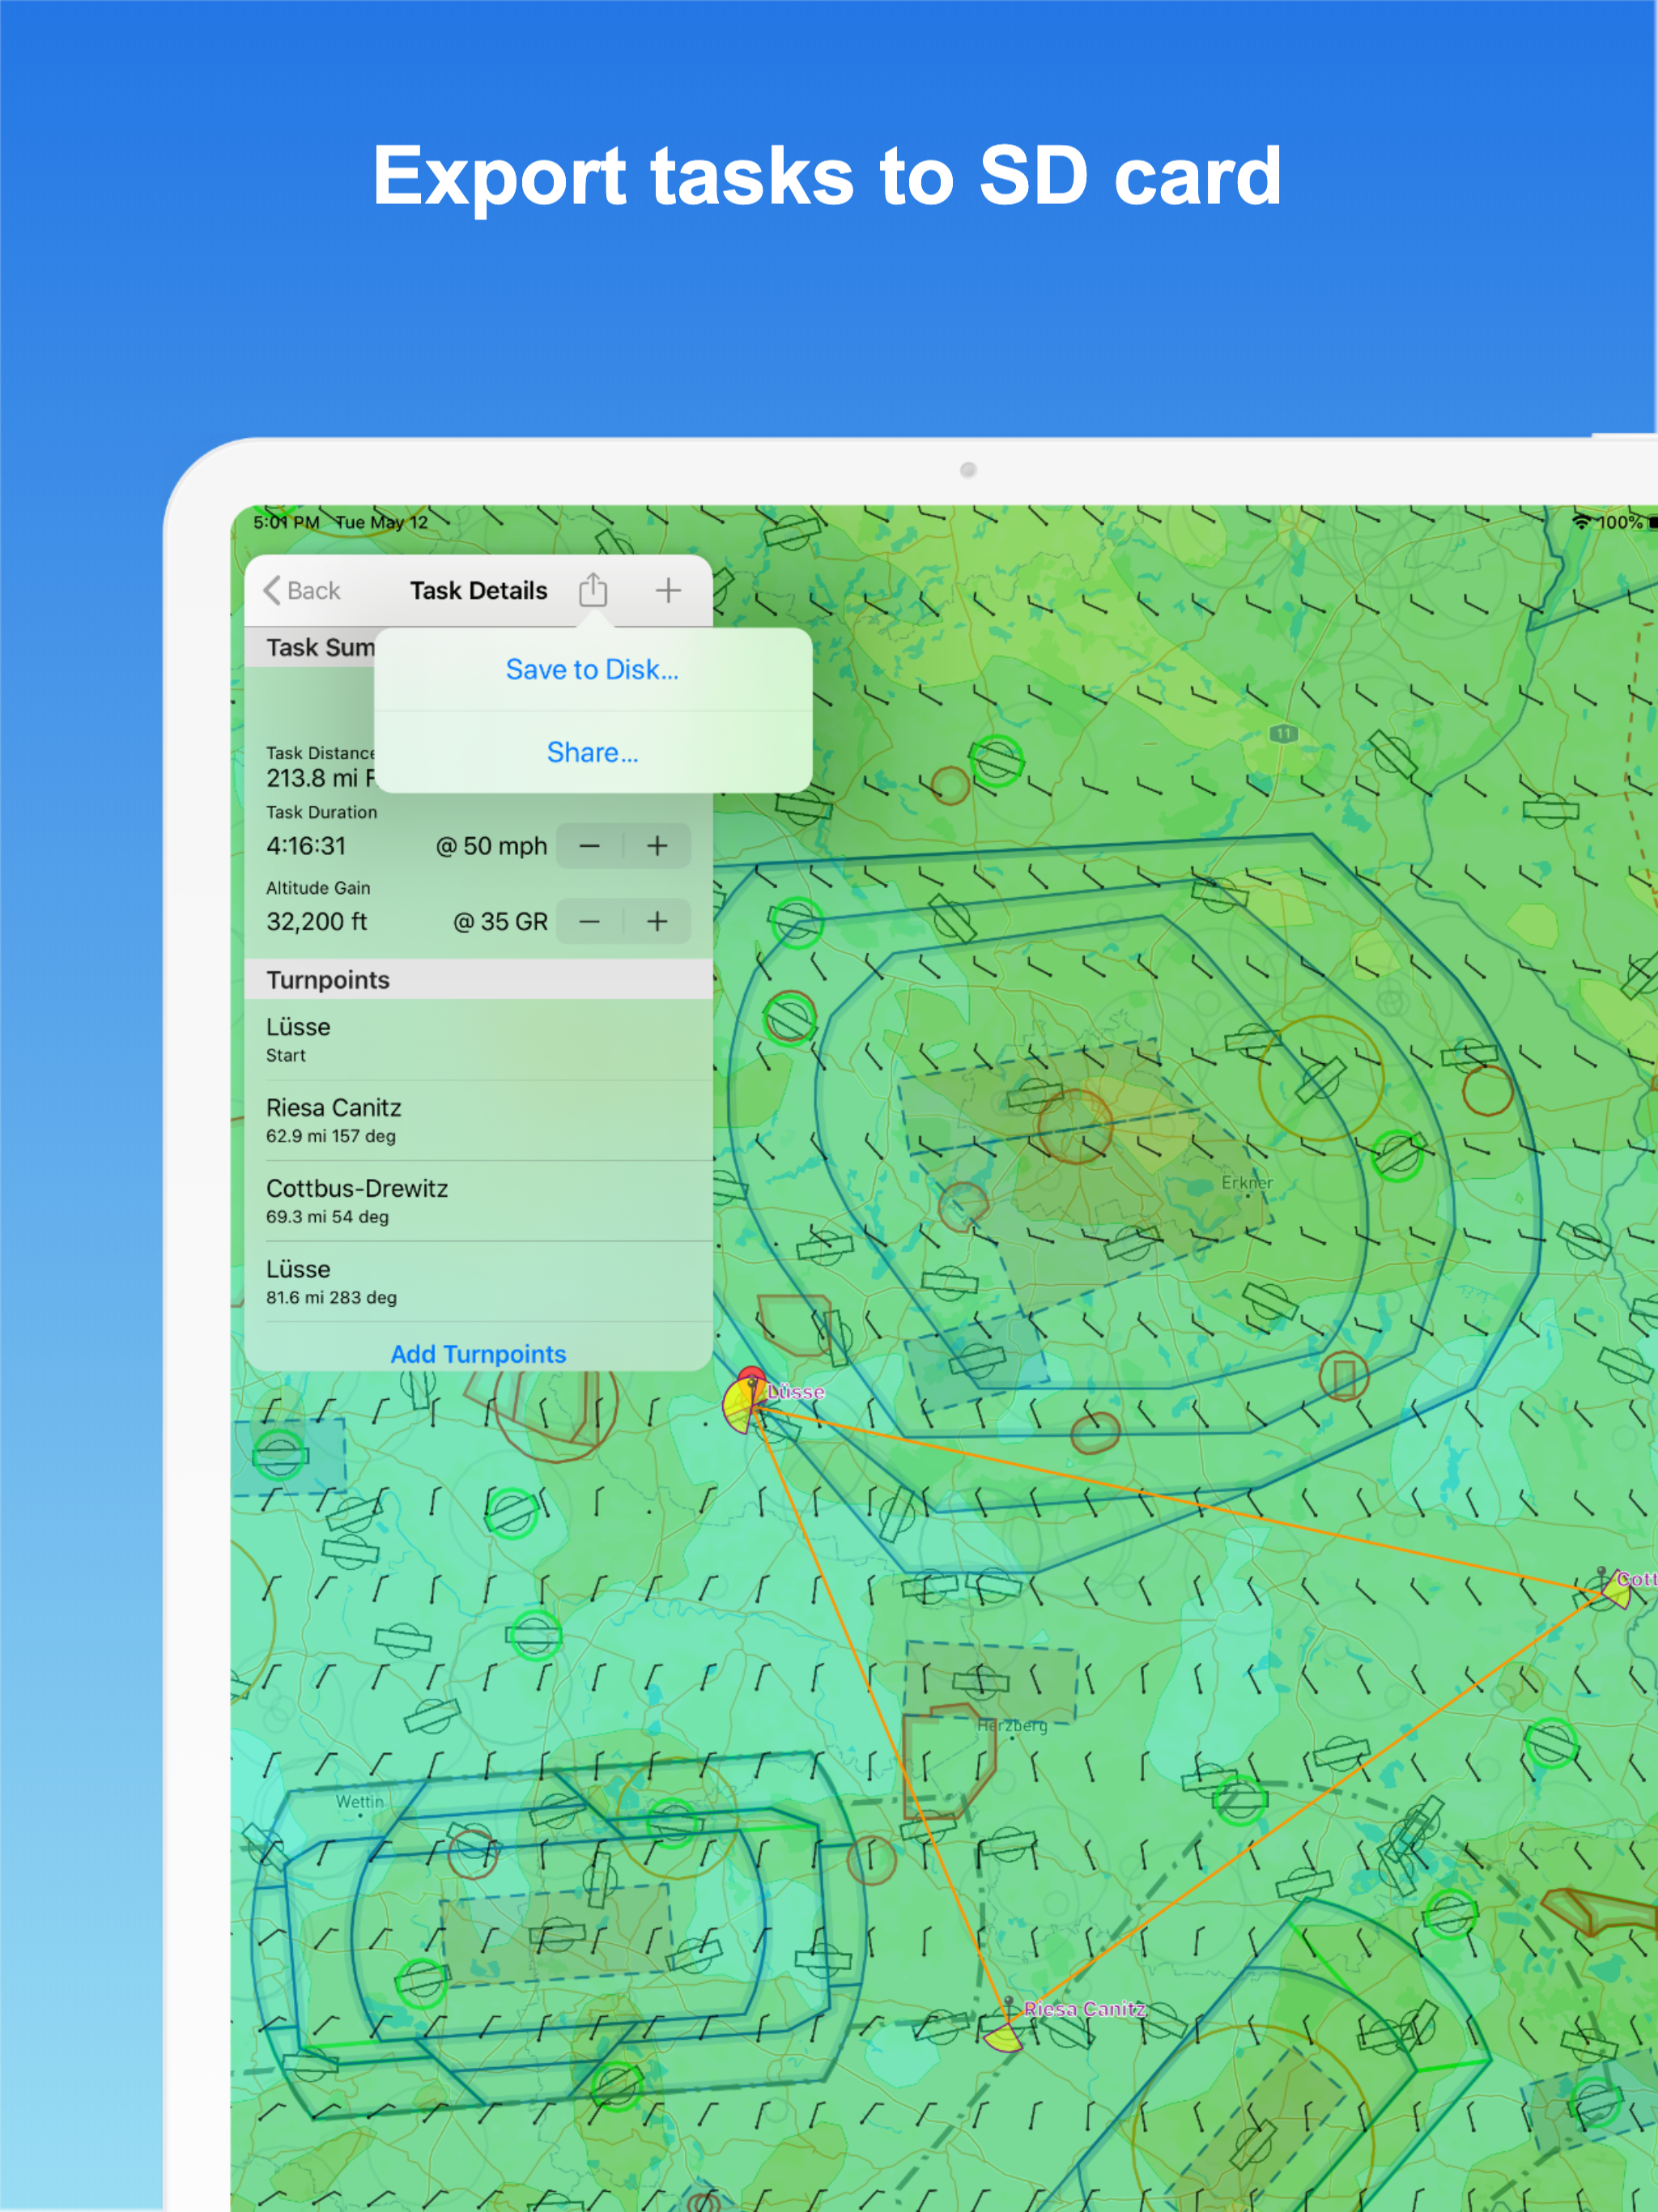The width and height of the screenshot is (1658, 2212).
Task: Click the Add Turnpoints link
Action: (478, 1353)
